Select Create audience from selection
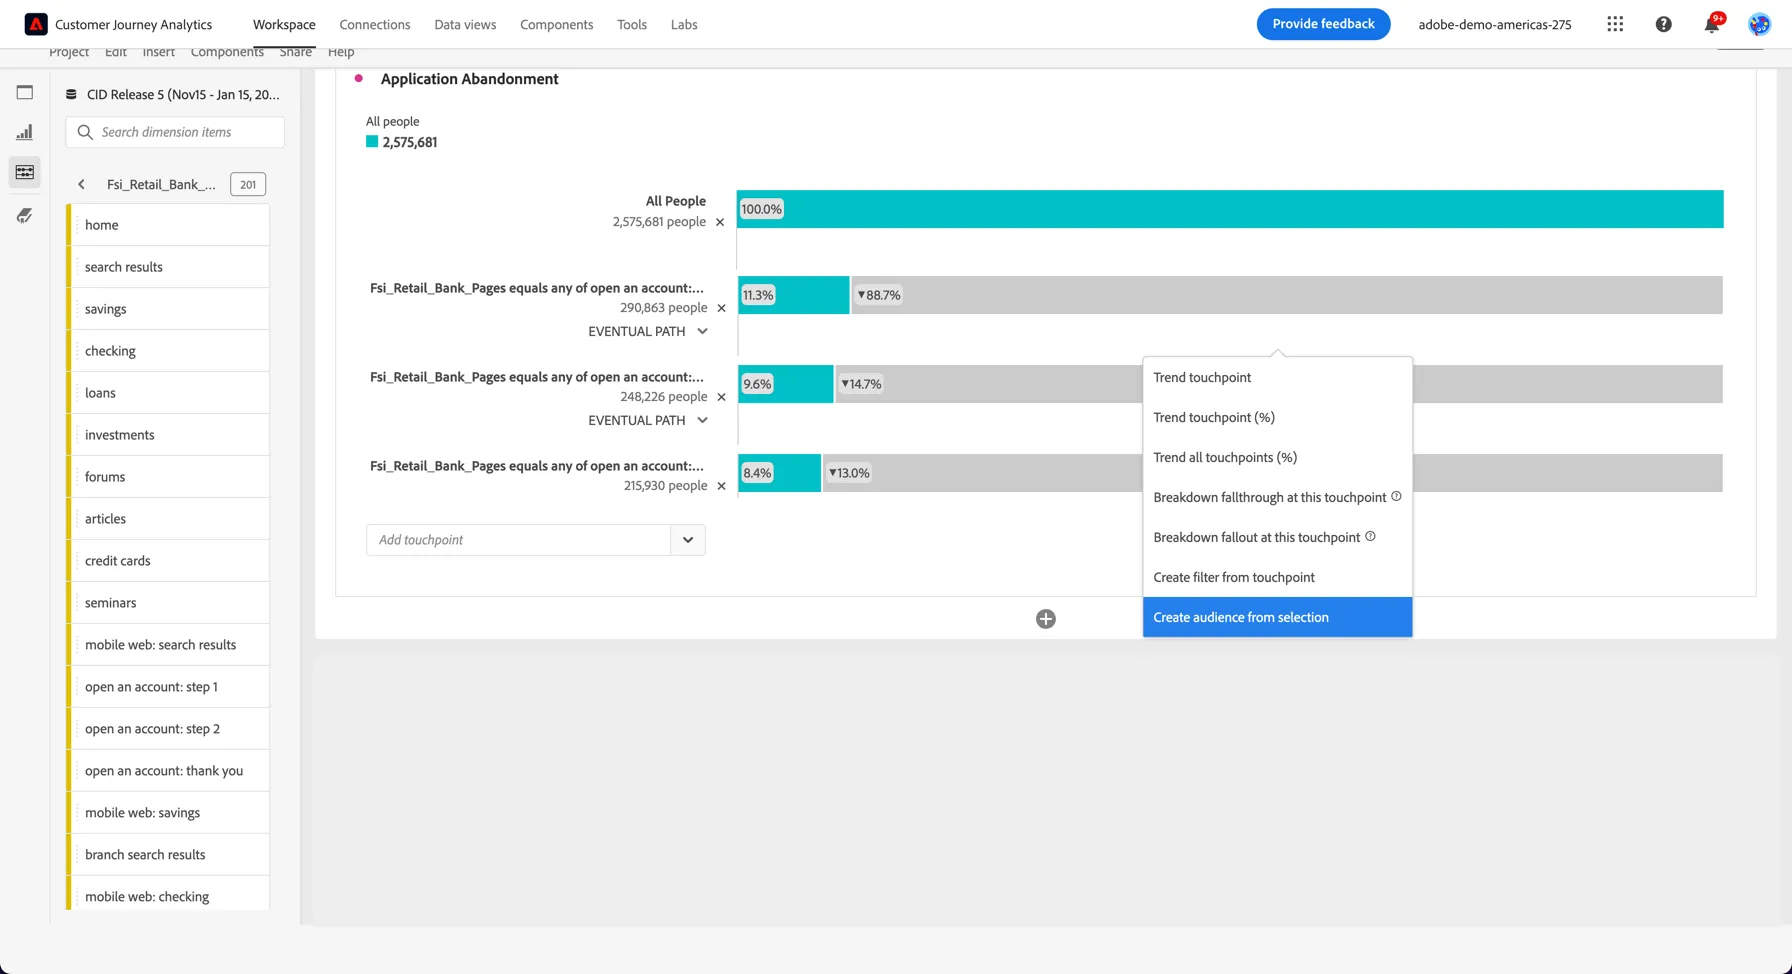This screenshot has width=1792, height=974. (1277, 617)
